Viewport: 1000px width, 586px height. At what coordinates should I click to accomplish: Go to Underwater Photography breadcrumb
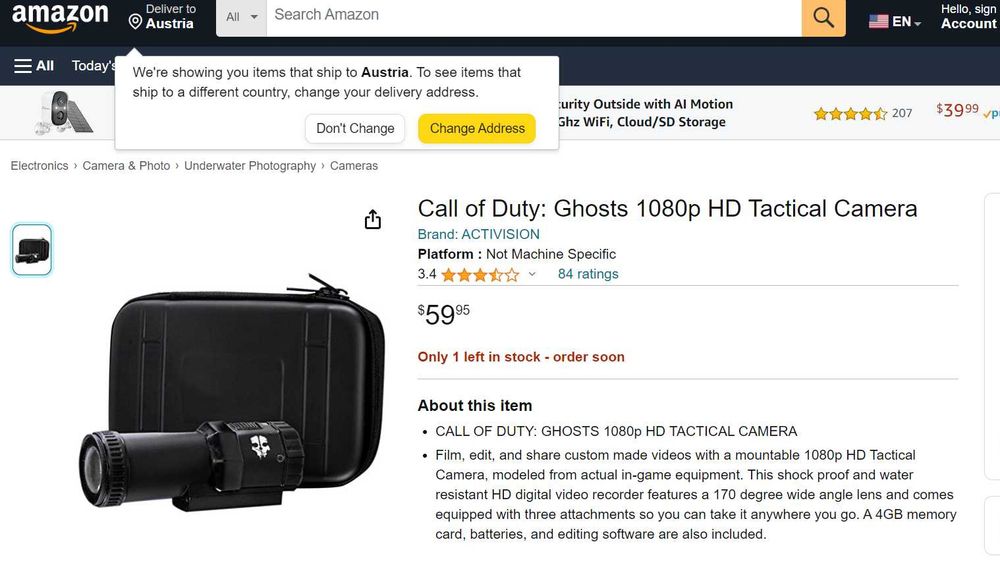coord(250,166)
